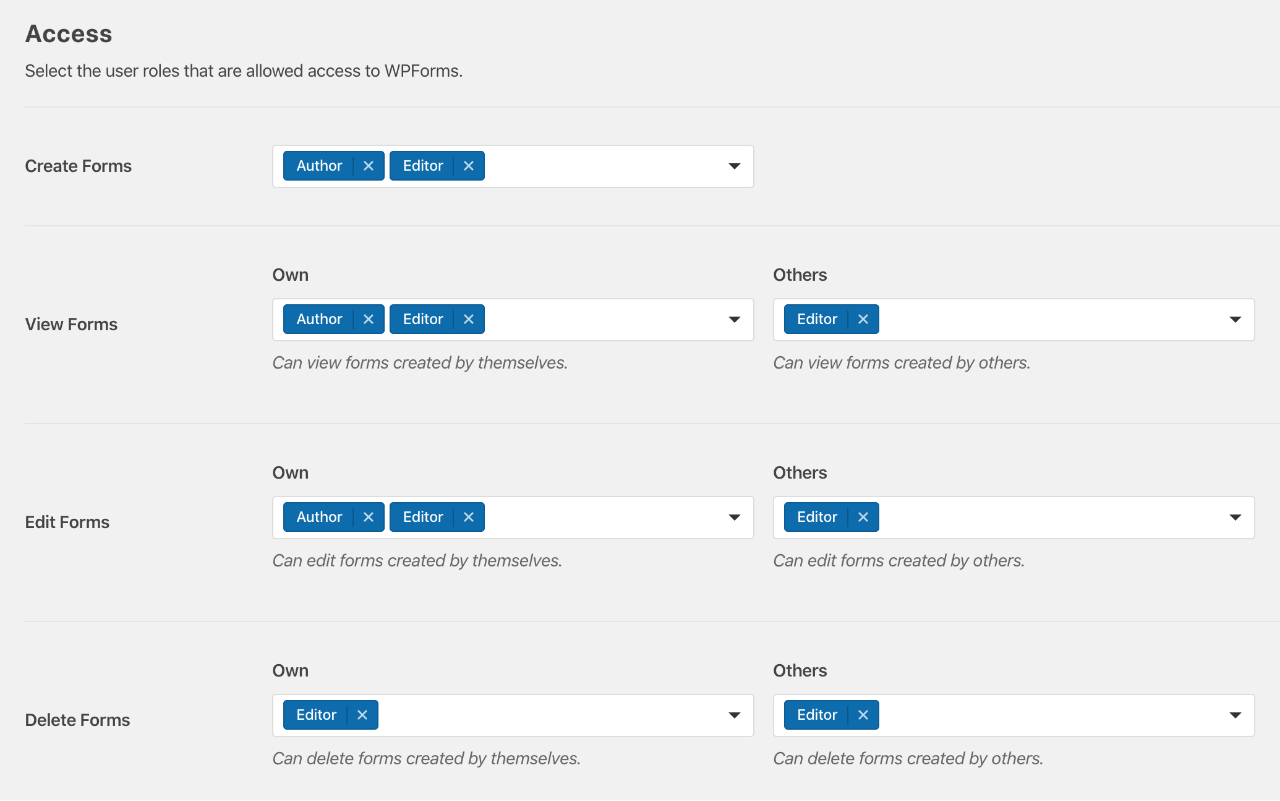Select the Author tag in View Forms Own
1280x801 pixels.
(x=319, y=319)
